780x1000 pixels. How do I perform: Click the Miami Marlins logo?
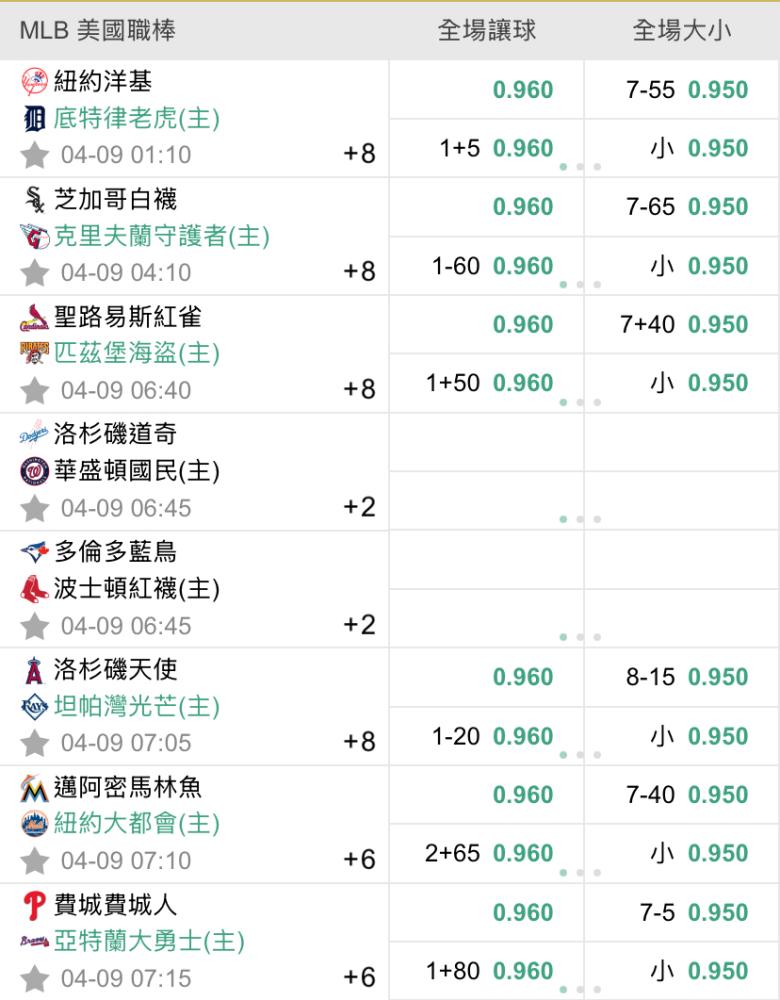tap(33, 788)
